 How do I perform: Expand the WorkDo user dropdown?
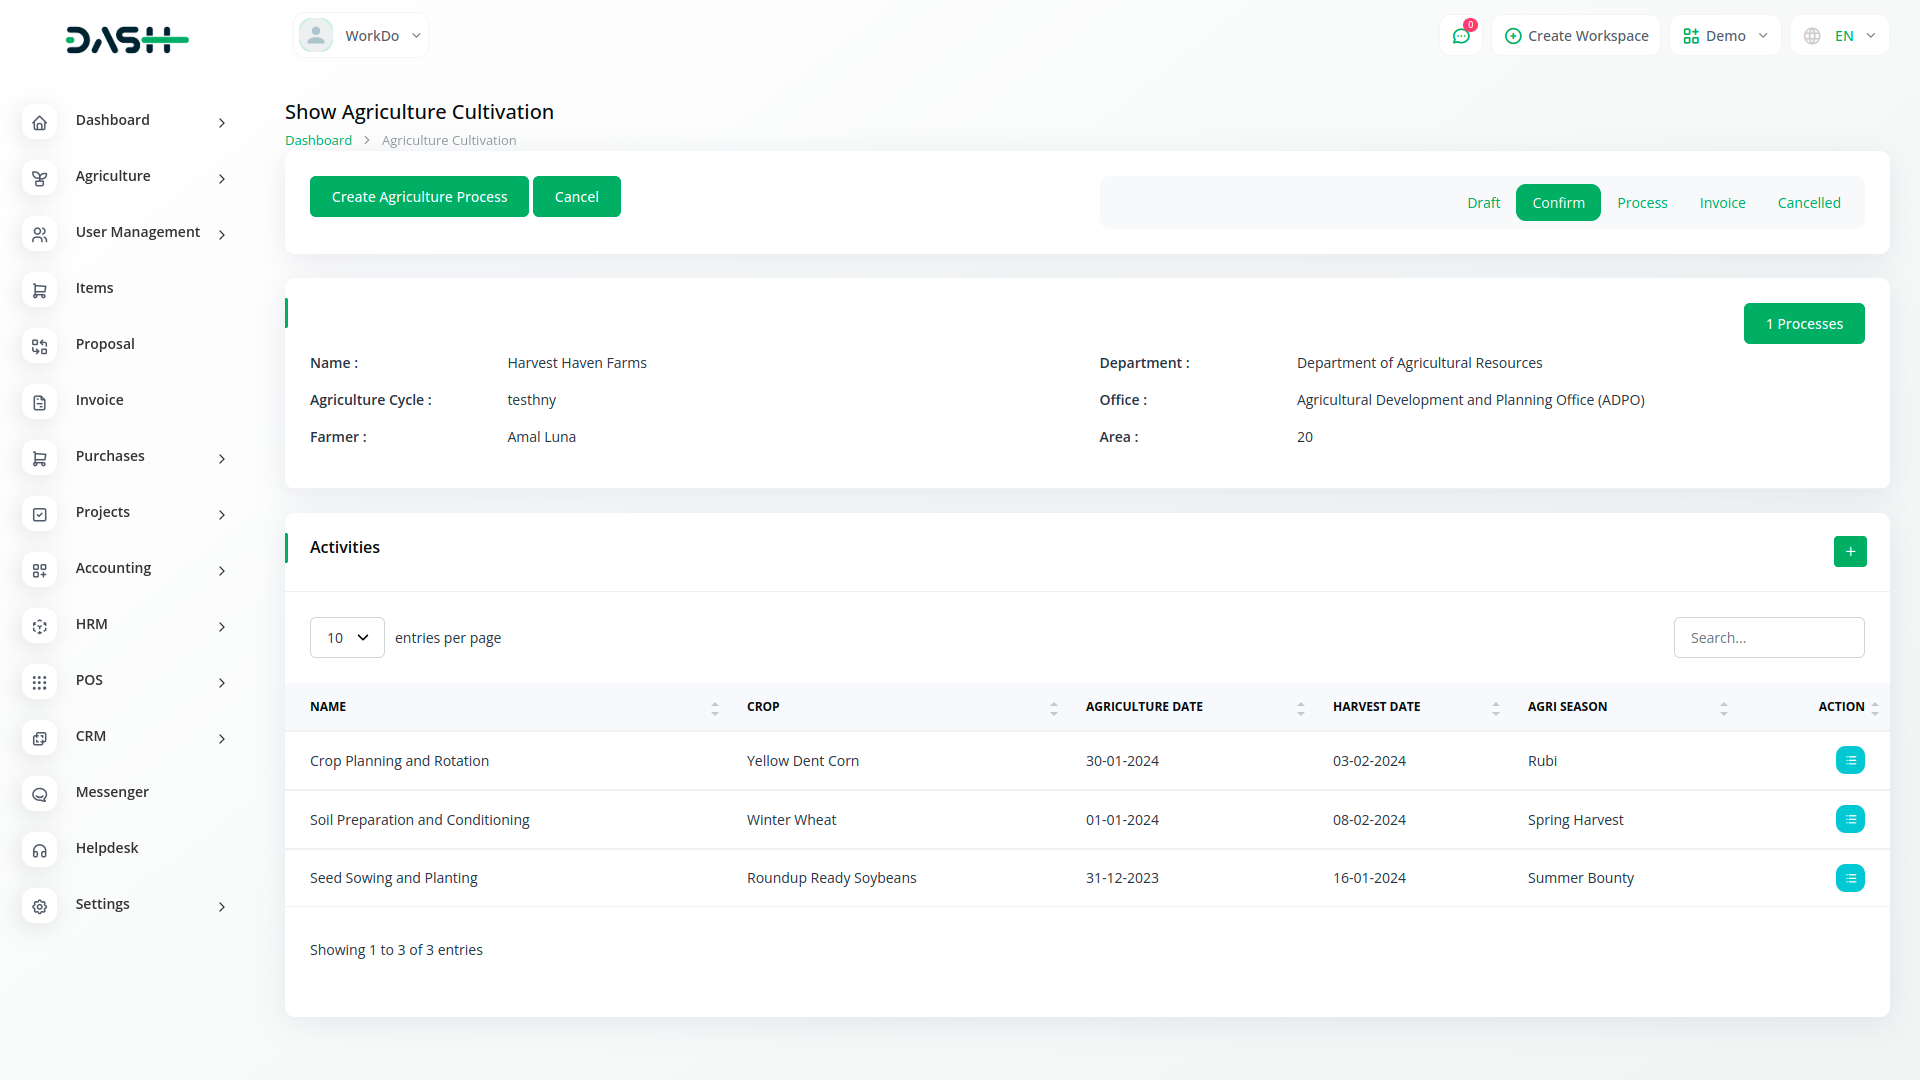click(x=361, y=36)
